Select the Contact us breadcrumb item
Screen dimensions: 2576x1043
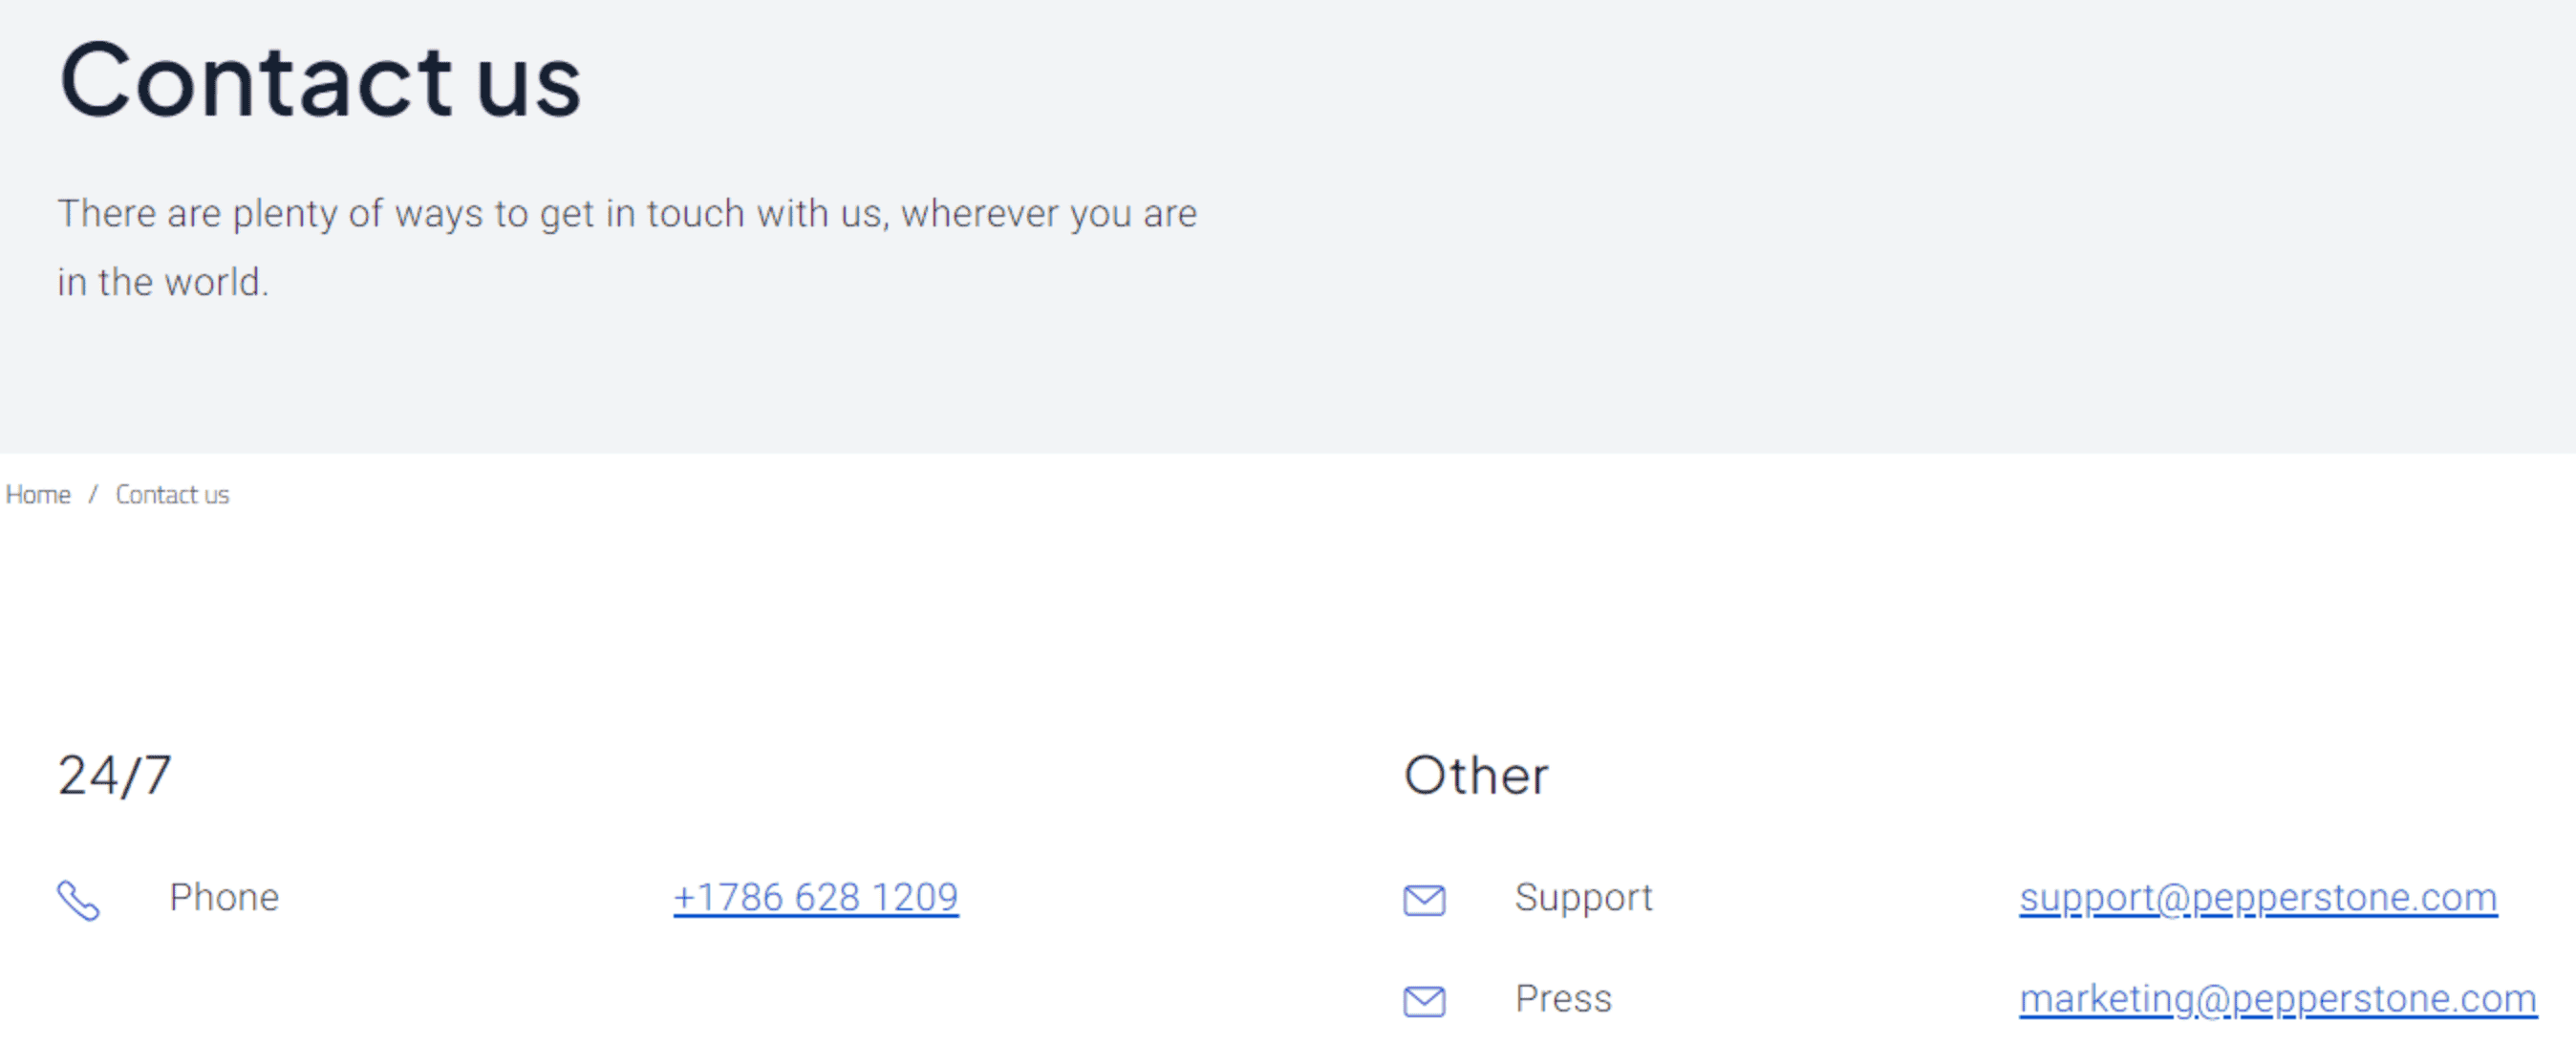tap(172, 494)
